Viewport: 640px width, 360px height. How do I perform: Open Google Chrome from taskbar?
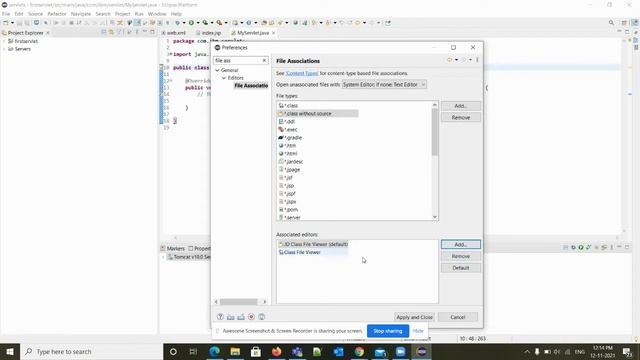[359, 351]
